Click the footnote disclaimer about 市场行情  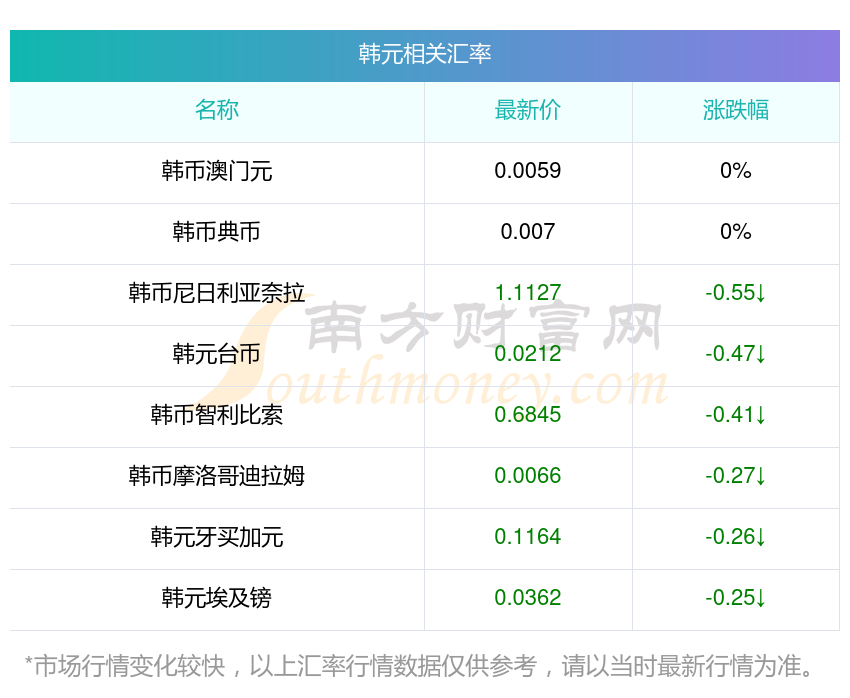click(x=419, y=666)
